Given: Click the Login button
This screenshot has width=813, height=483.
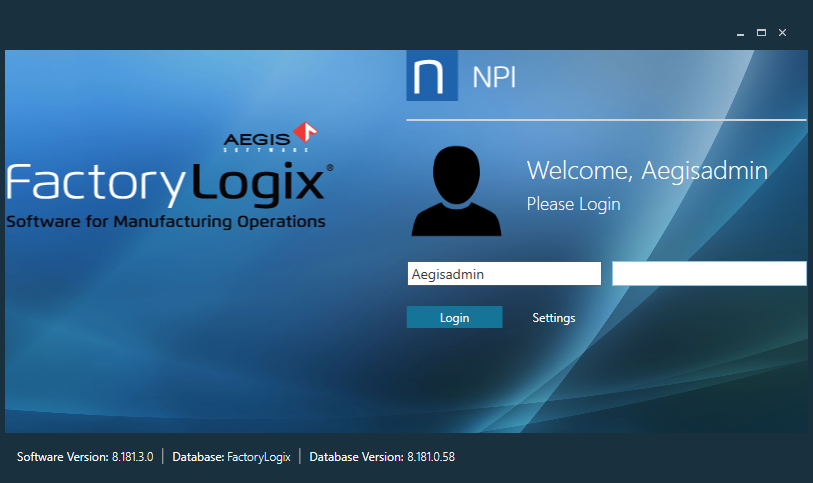Looking at the screenshot, I should pyautogui.click(x=454, y=317).
